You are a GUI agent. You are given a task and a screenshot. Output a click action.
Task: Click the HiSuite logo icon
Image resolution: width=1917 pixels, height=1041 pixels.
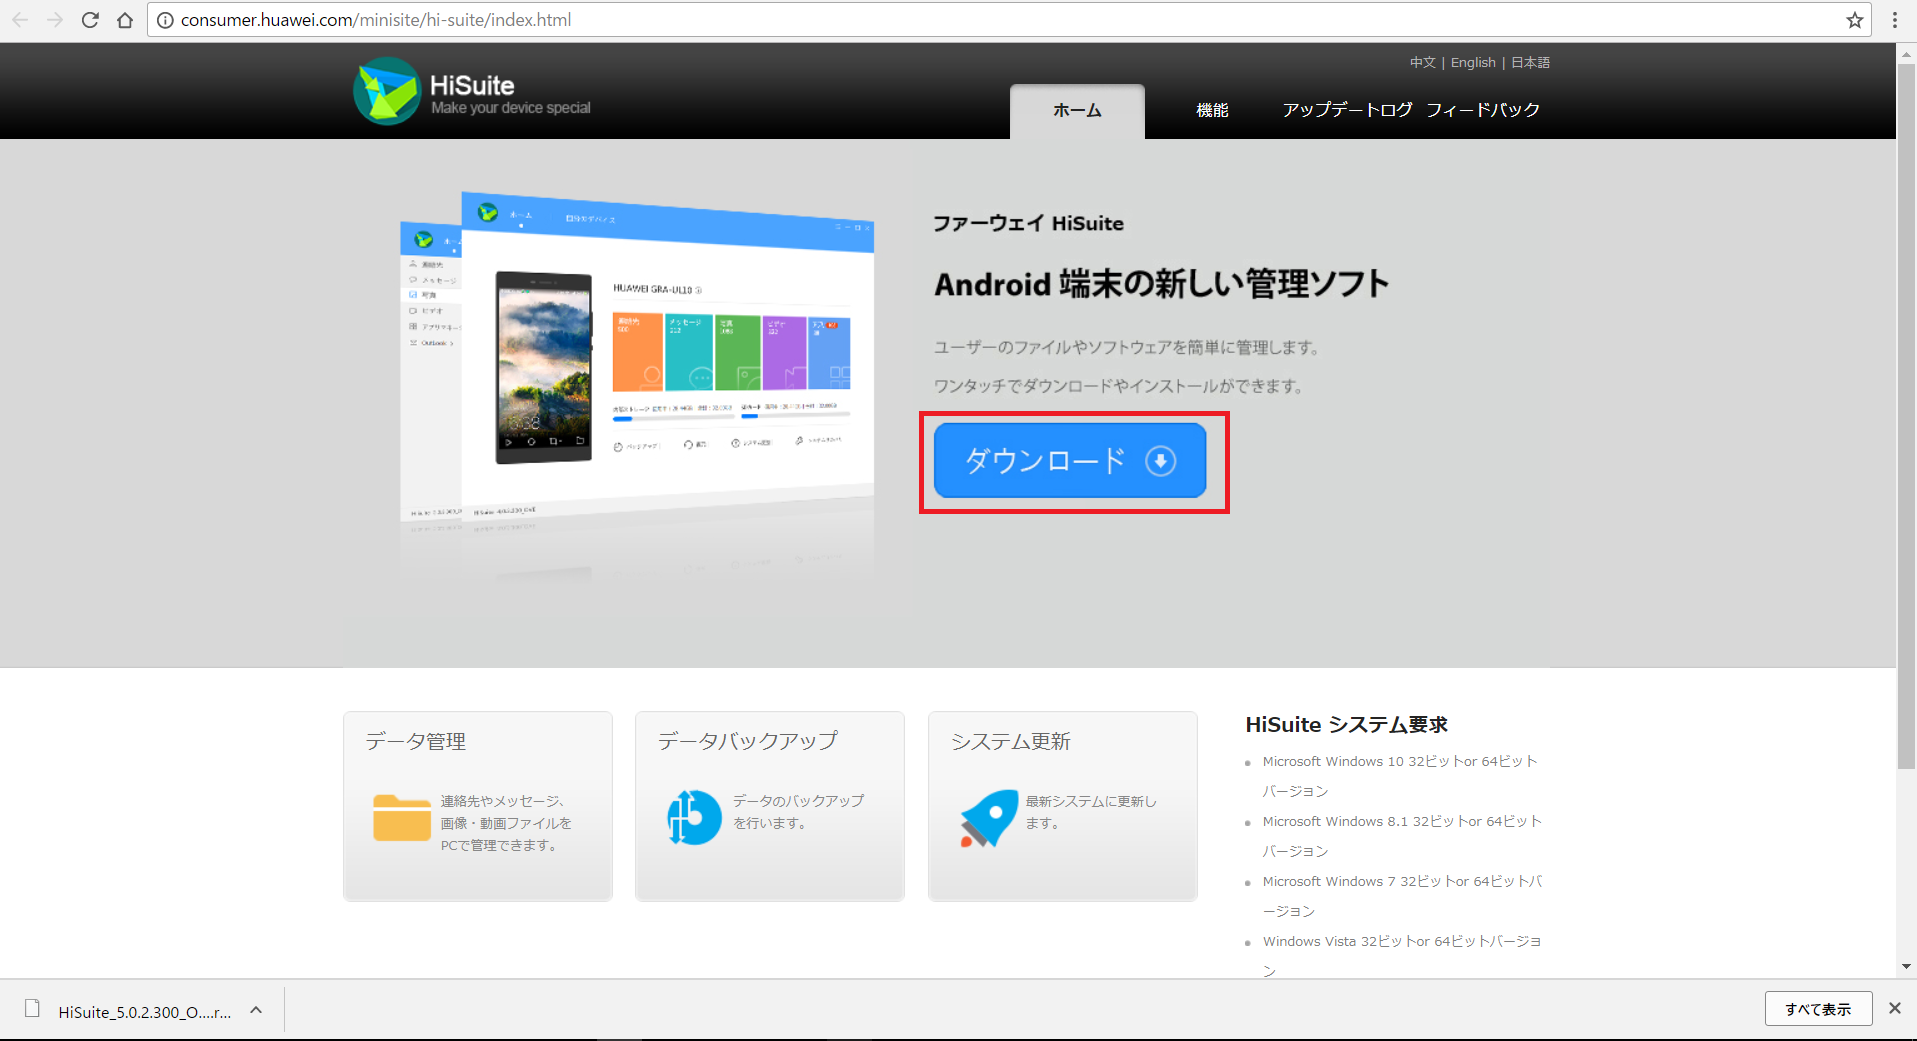pyautogui.click(x=387, y=91)
